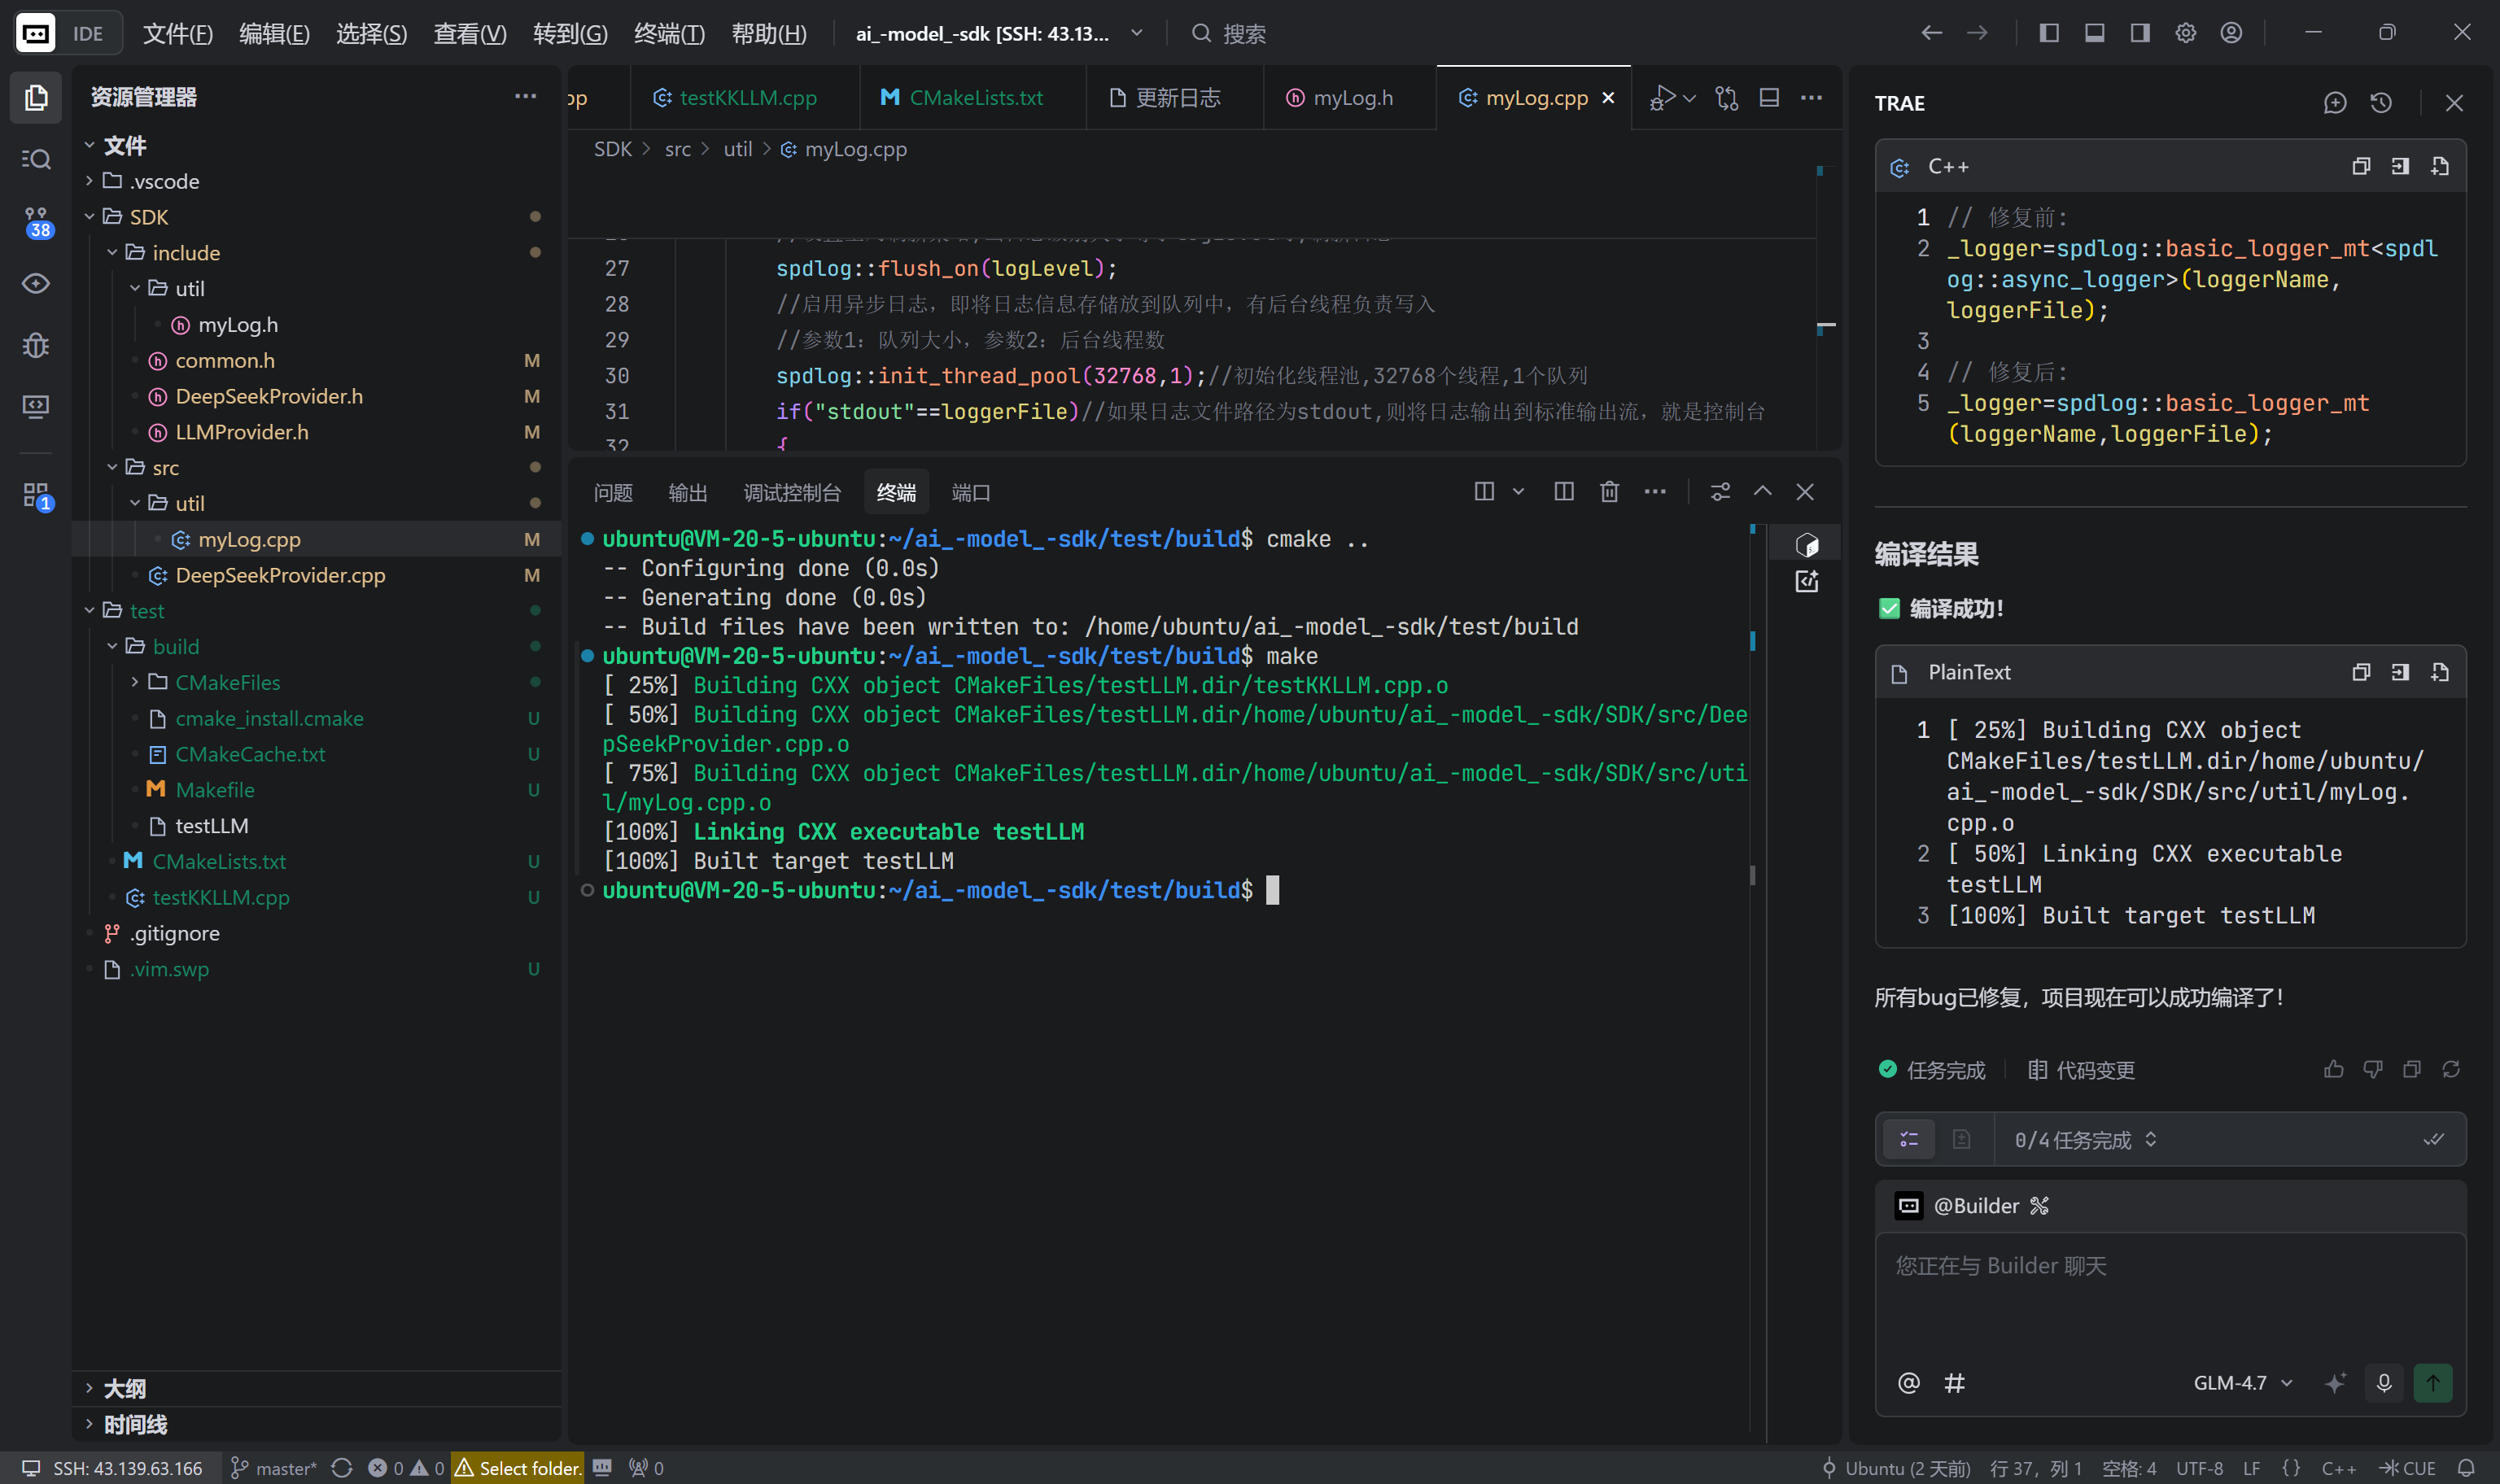Copy the C++ code block contents

(2360, 167)
